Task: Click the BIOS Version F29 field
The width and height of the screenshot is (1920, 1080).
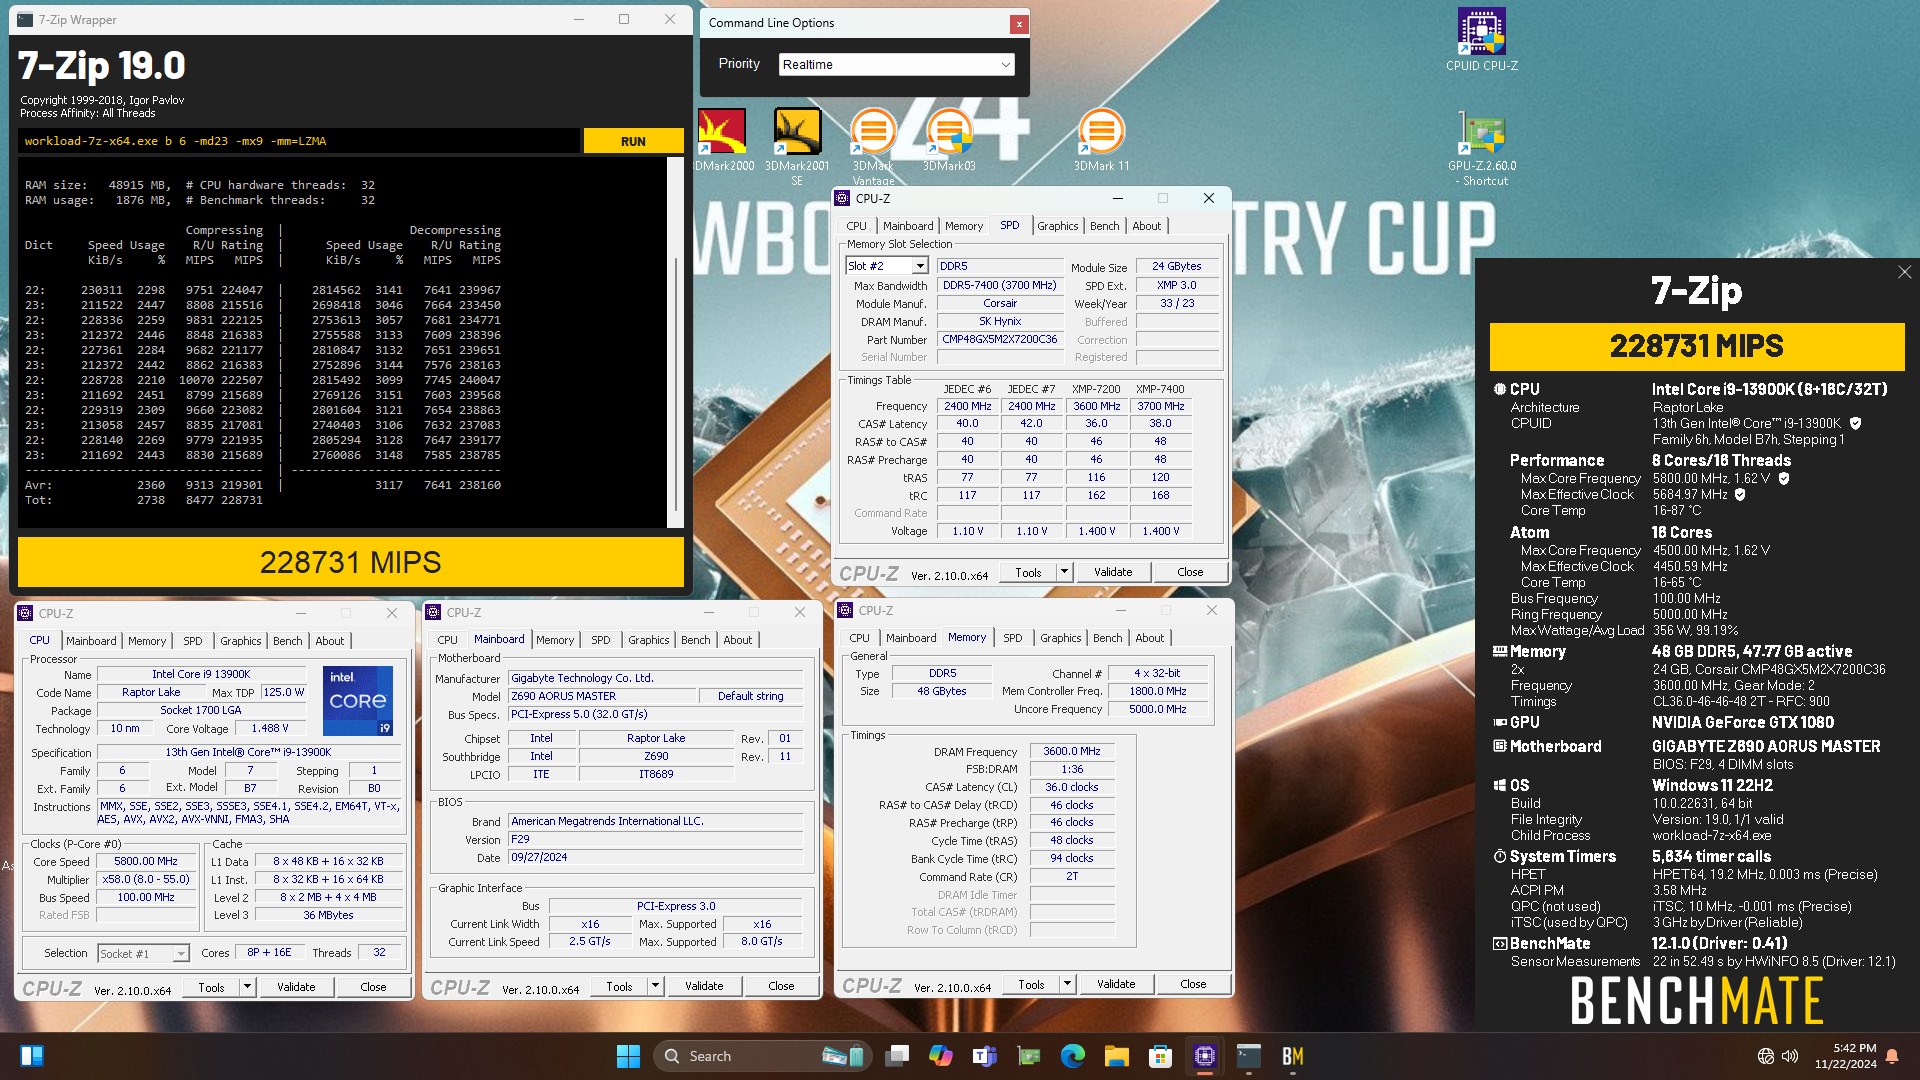Action: tap(655, 839)
